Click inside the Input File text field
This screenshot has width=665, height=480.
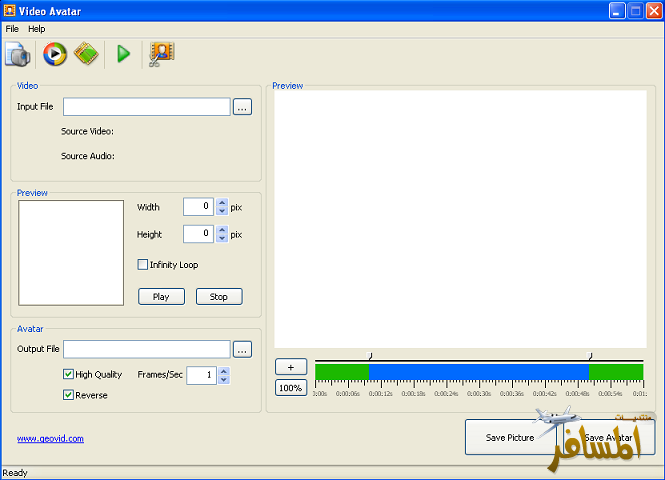coord(147,107)
